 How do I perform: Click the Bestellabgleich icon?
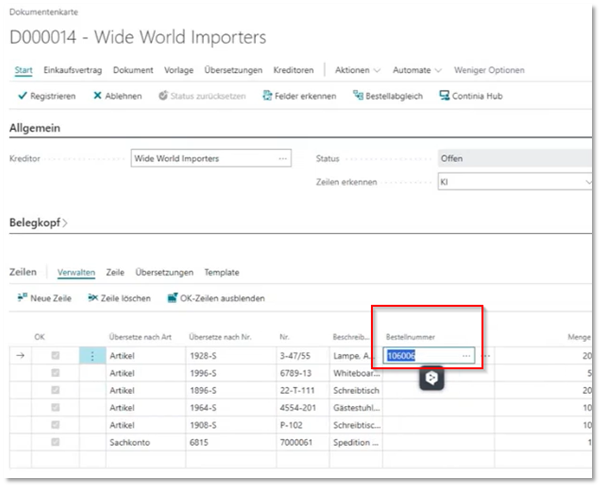(358, 96)
